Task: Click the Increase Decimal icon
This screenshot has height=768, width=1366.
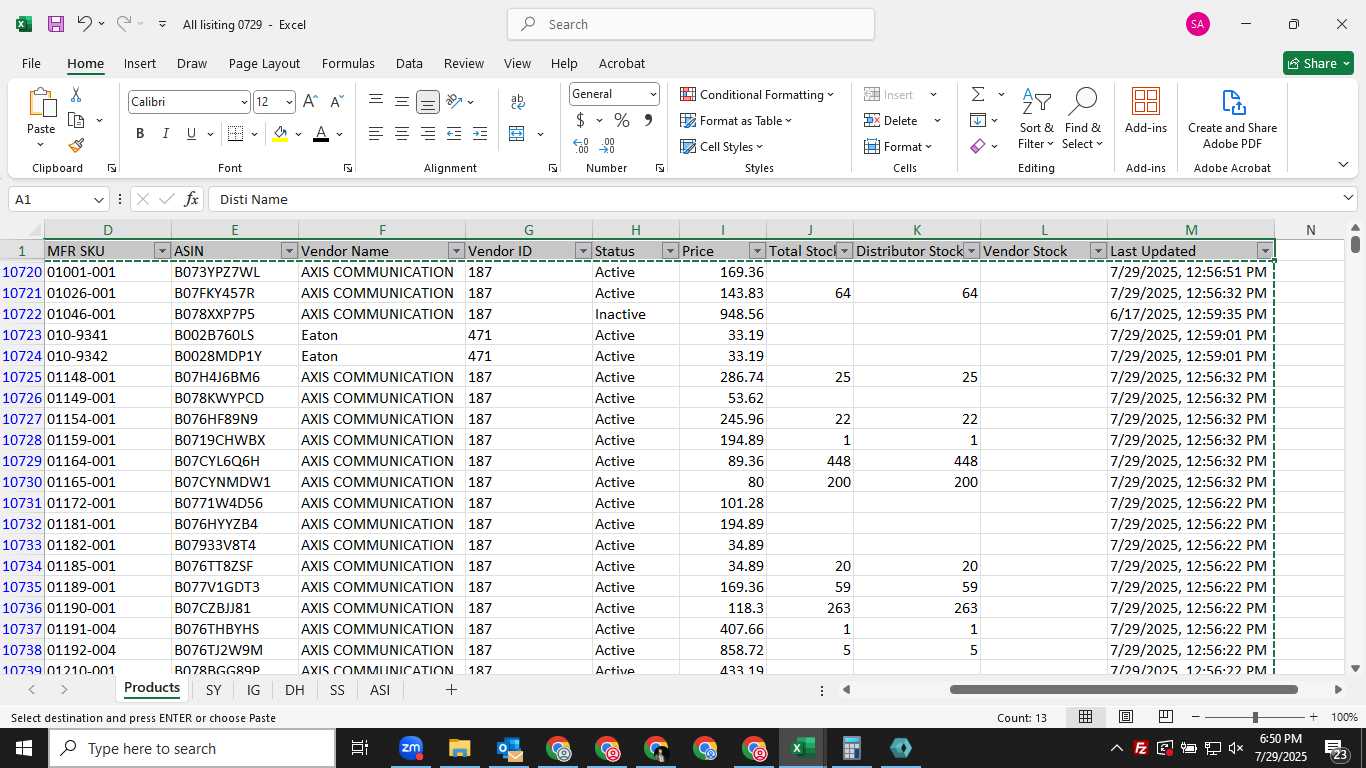Action: tap(581, 146)
